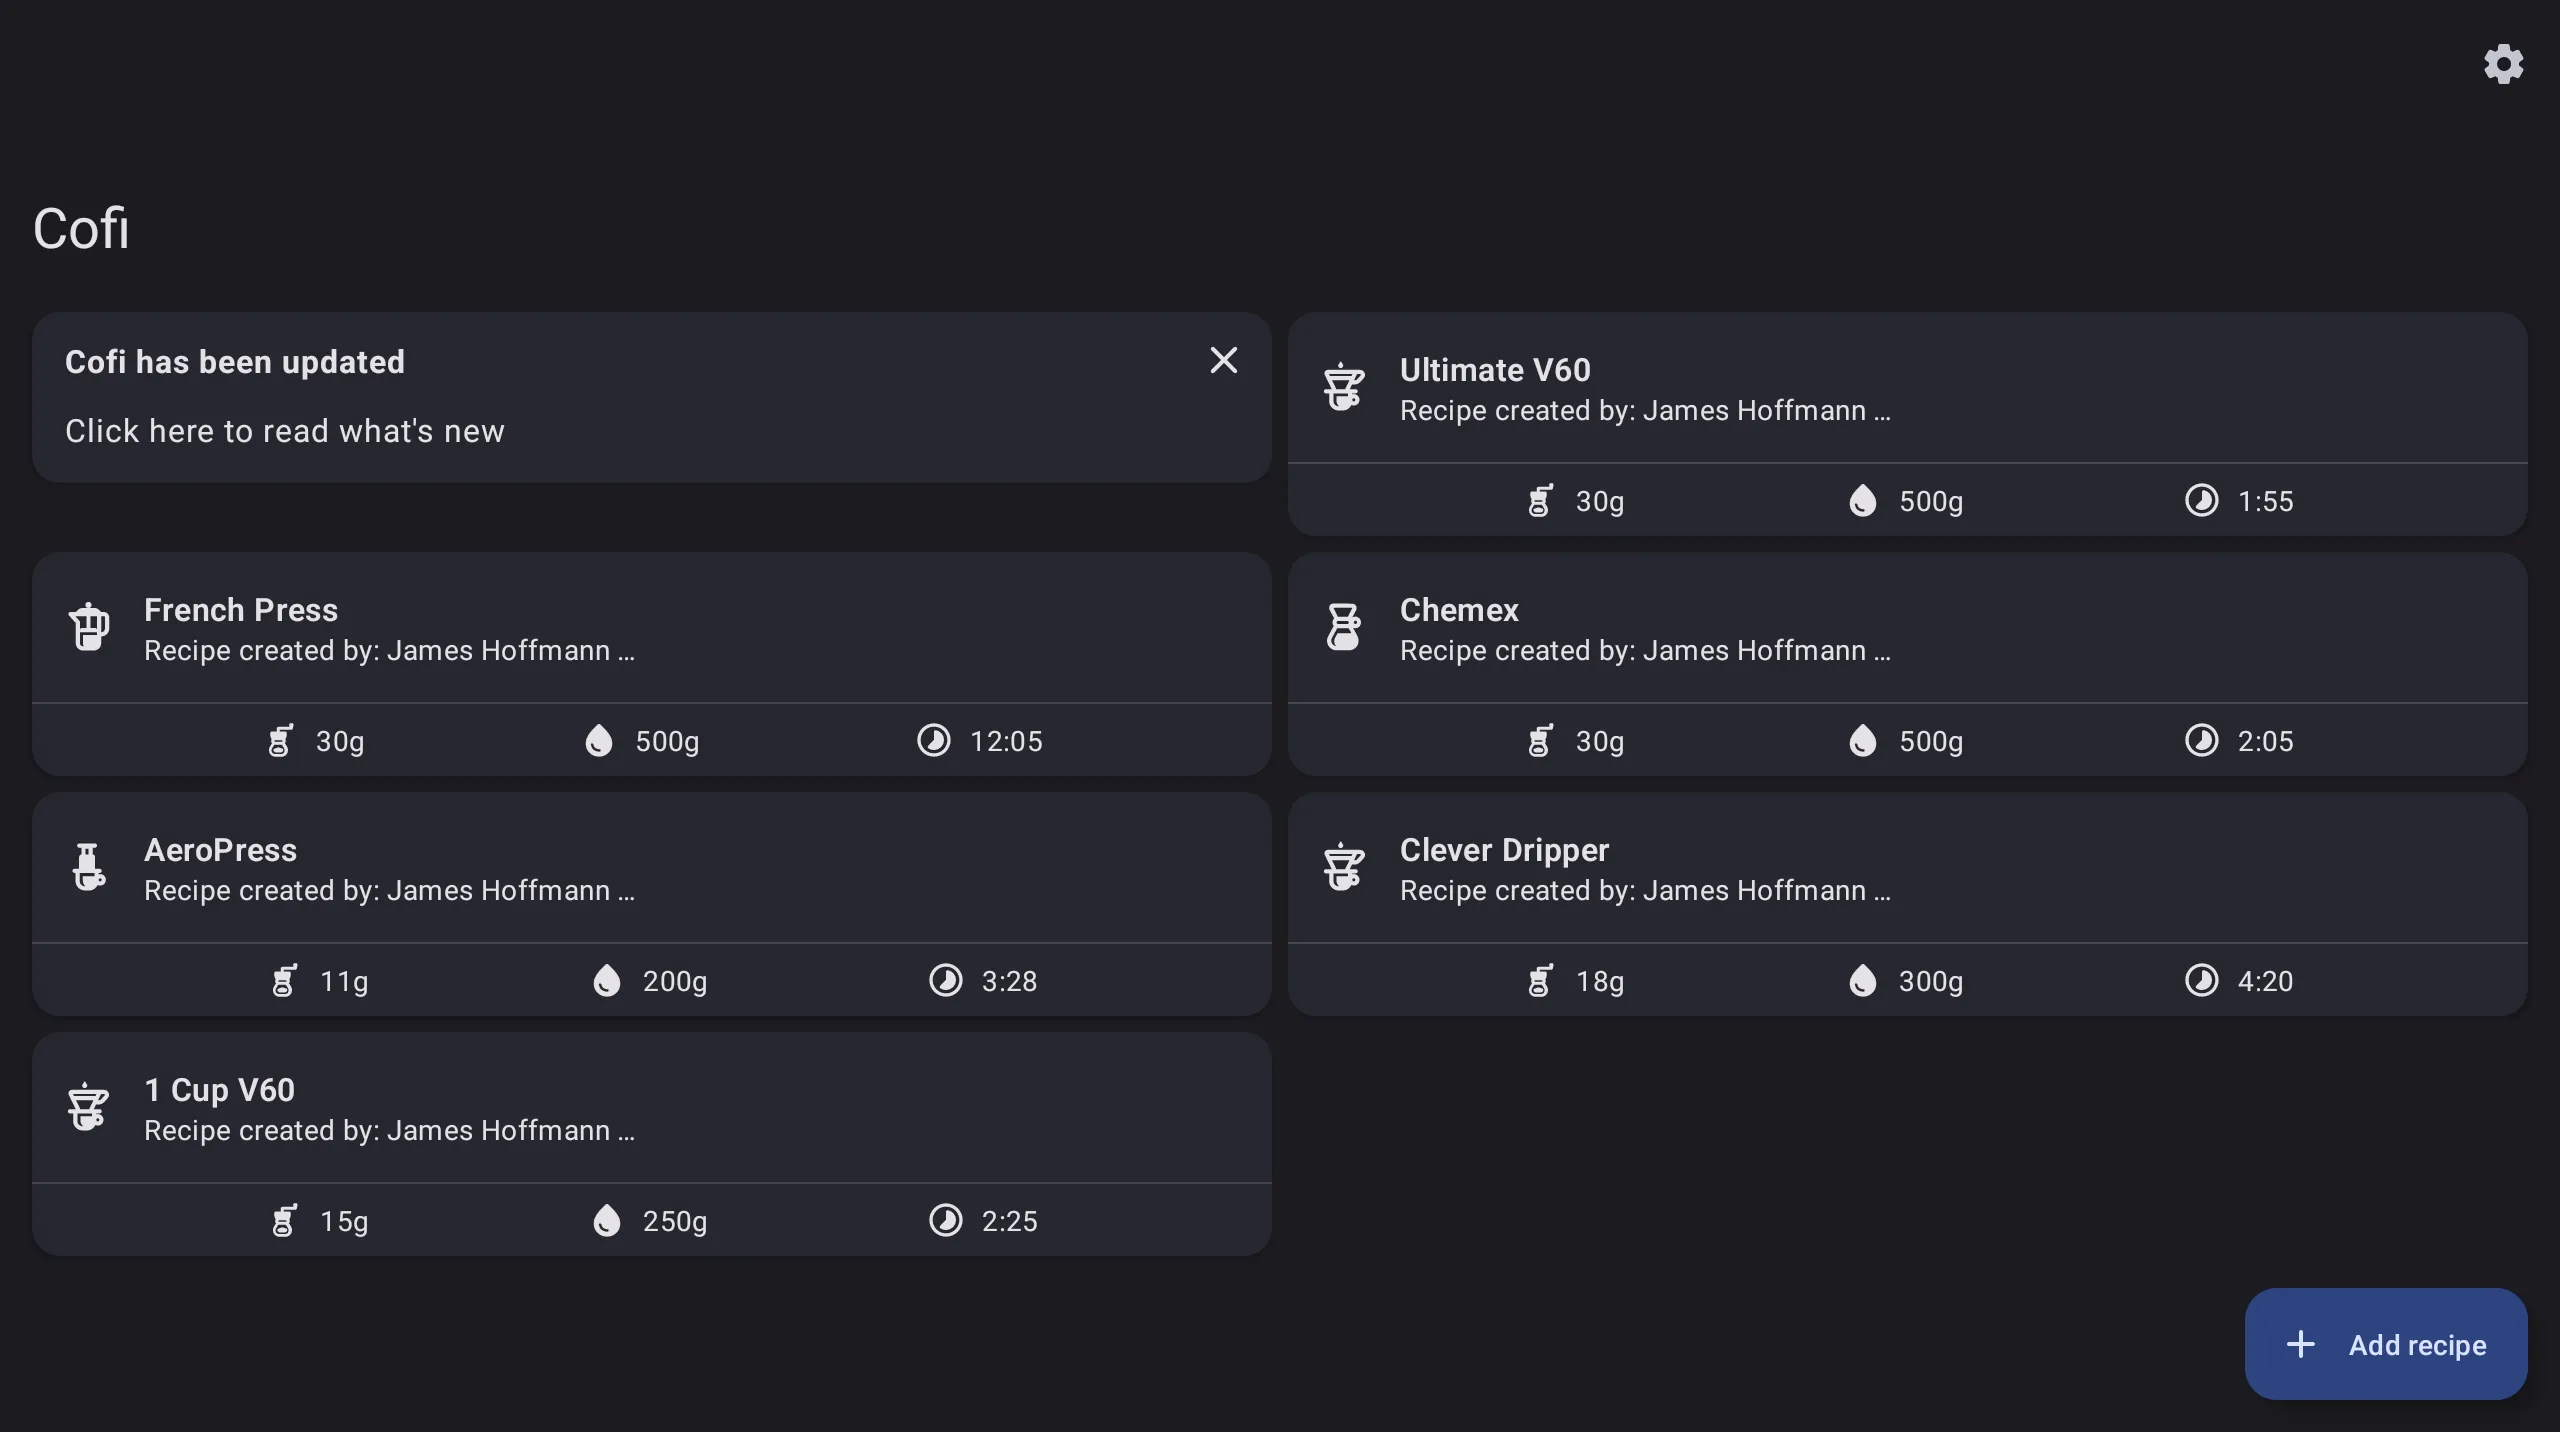Click the Ultimate V60 dripper icon
2560x1432 pixels.
coord(1343,388)
